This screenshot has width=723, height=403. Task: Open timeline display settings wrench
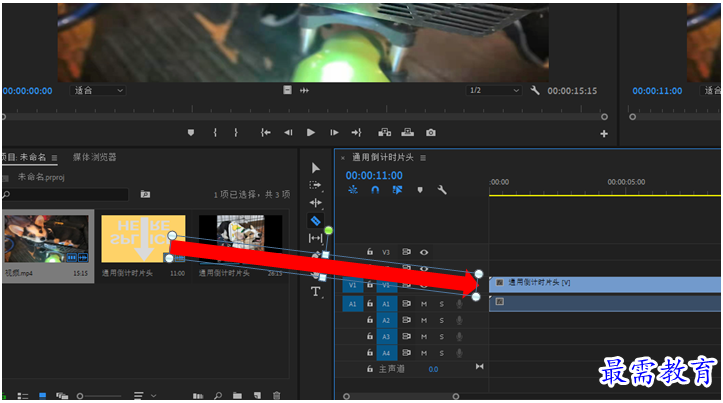(x=442, y=190)
